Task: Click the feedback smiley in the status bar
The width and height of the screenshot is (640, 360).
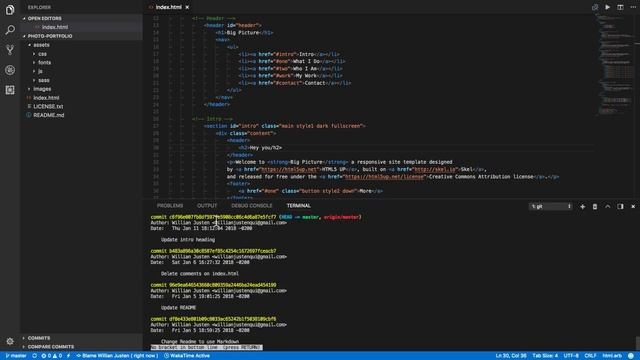Action: coord(631,356)
